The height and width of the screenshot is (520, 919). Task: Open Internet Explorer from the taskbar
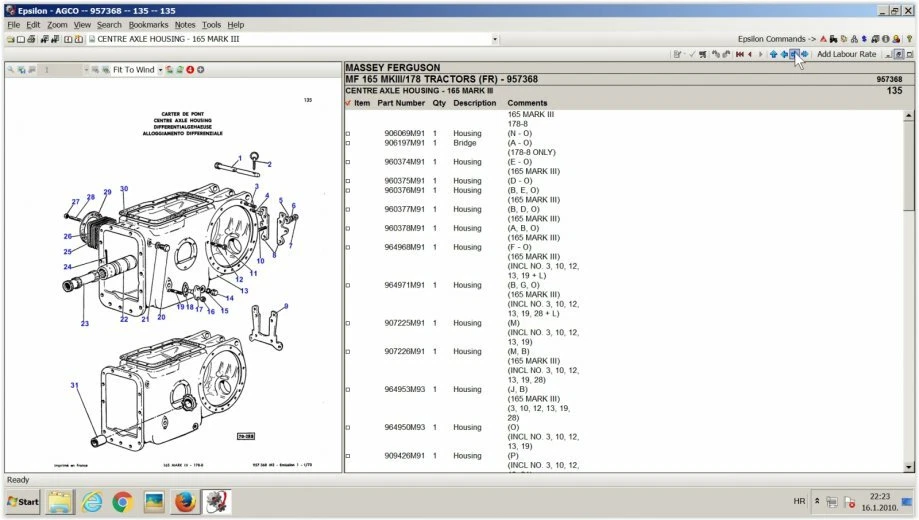click(x=92, y=502)
